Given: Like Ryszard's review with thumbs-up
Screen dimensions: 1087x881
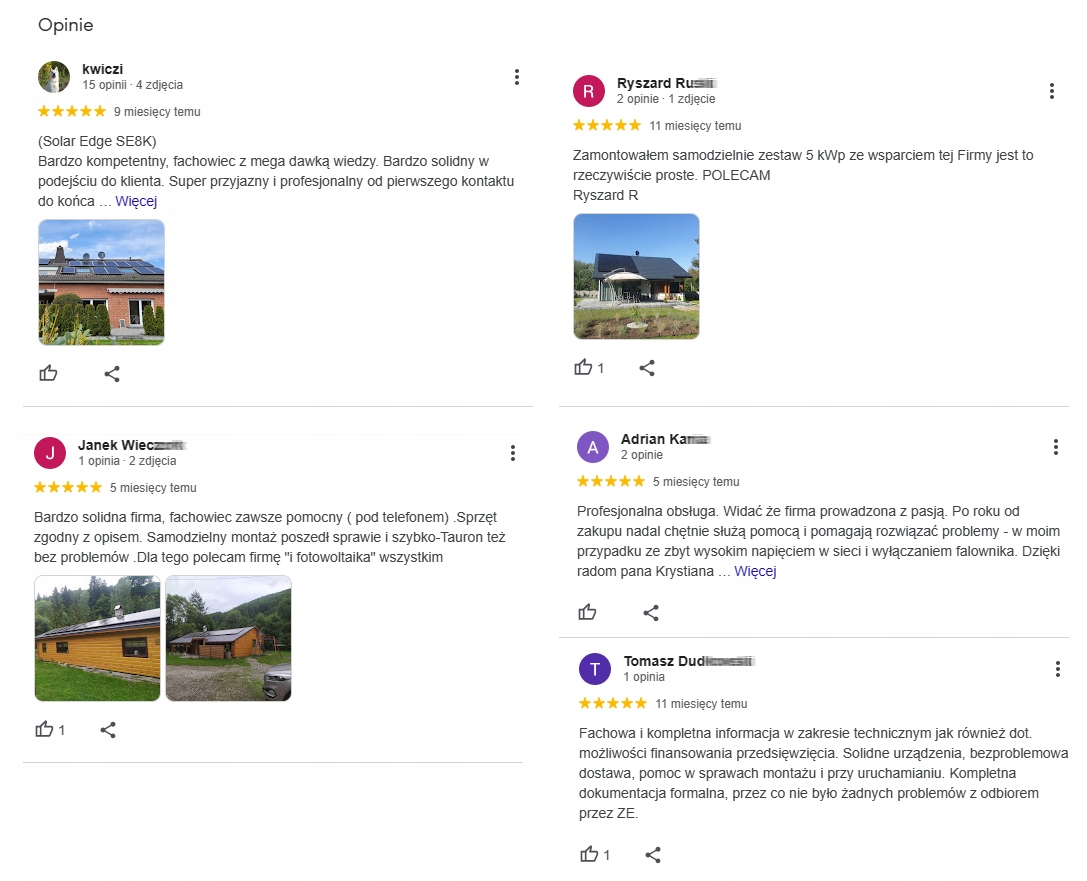Looking at the screenshot, I should (x=584, y=367).
